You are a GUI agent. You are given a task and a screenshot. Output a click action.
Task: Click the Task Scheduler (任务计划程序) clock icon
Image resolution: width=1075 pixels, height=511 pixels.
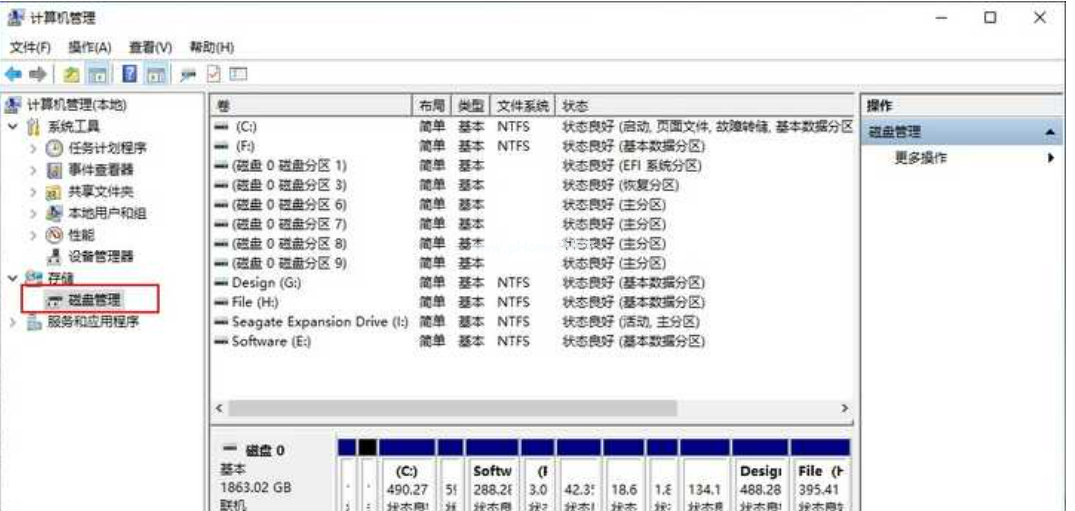coord(55,148)
